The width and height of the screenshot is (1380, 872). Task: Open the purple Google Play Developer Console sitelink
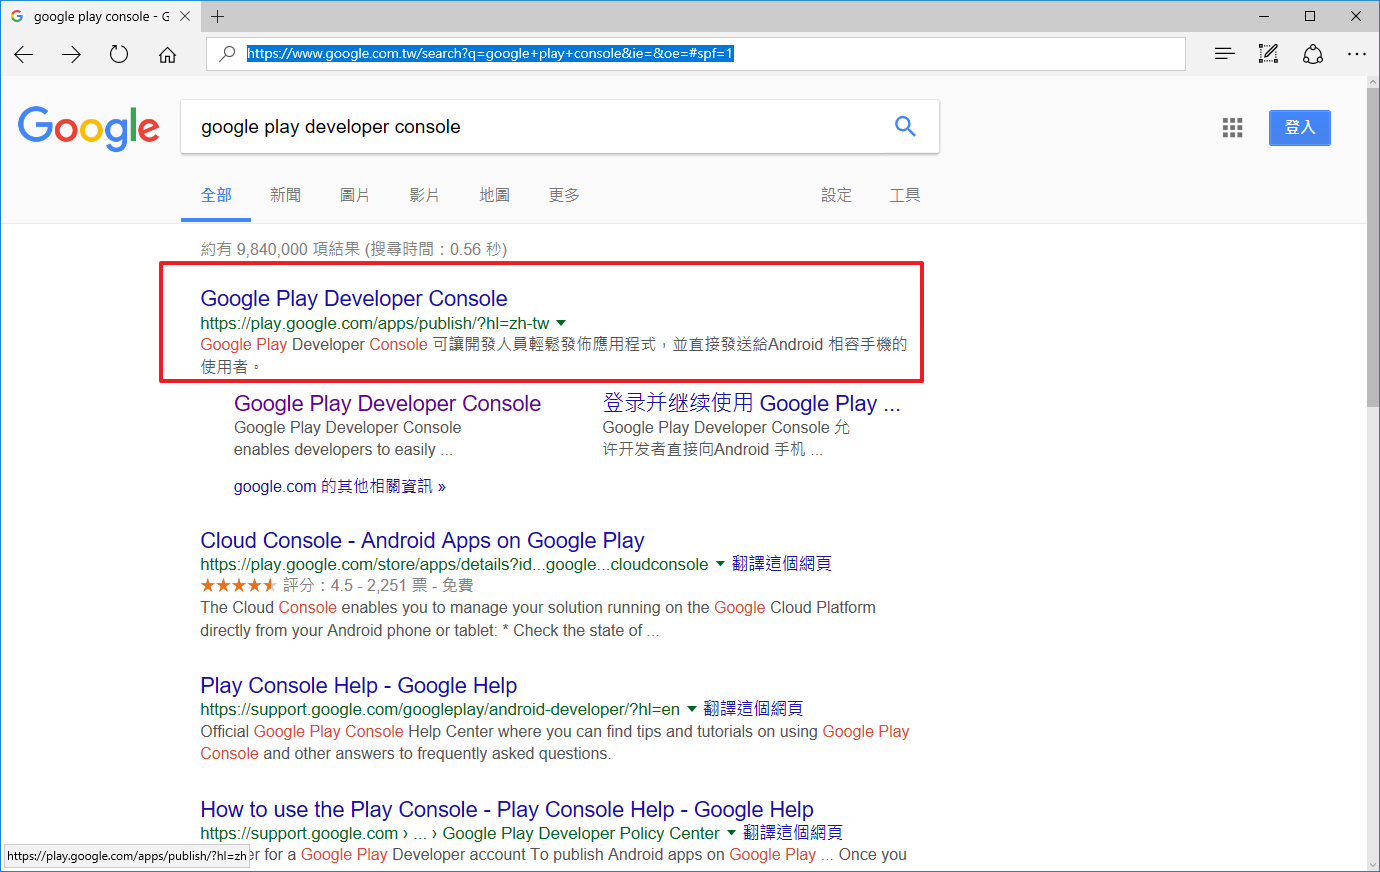click(x=387, y=403)
